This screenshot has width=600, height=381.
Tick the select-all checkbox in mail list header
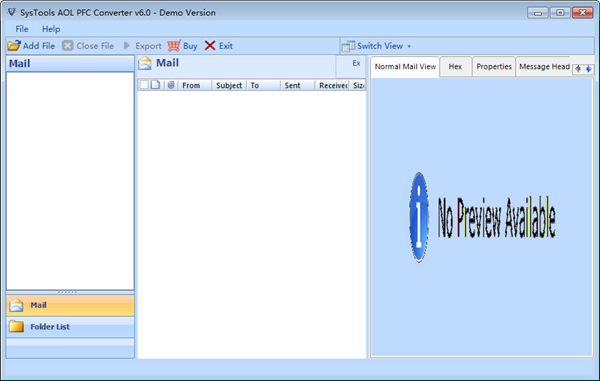pyautogui.click(x=144, y=85)
